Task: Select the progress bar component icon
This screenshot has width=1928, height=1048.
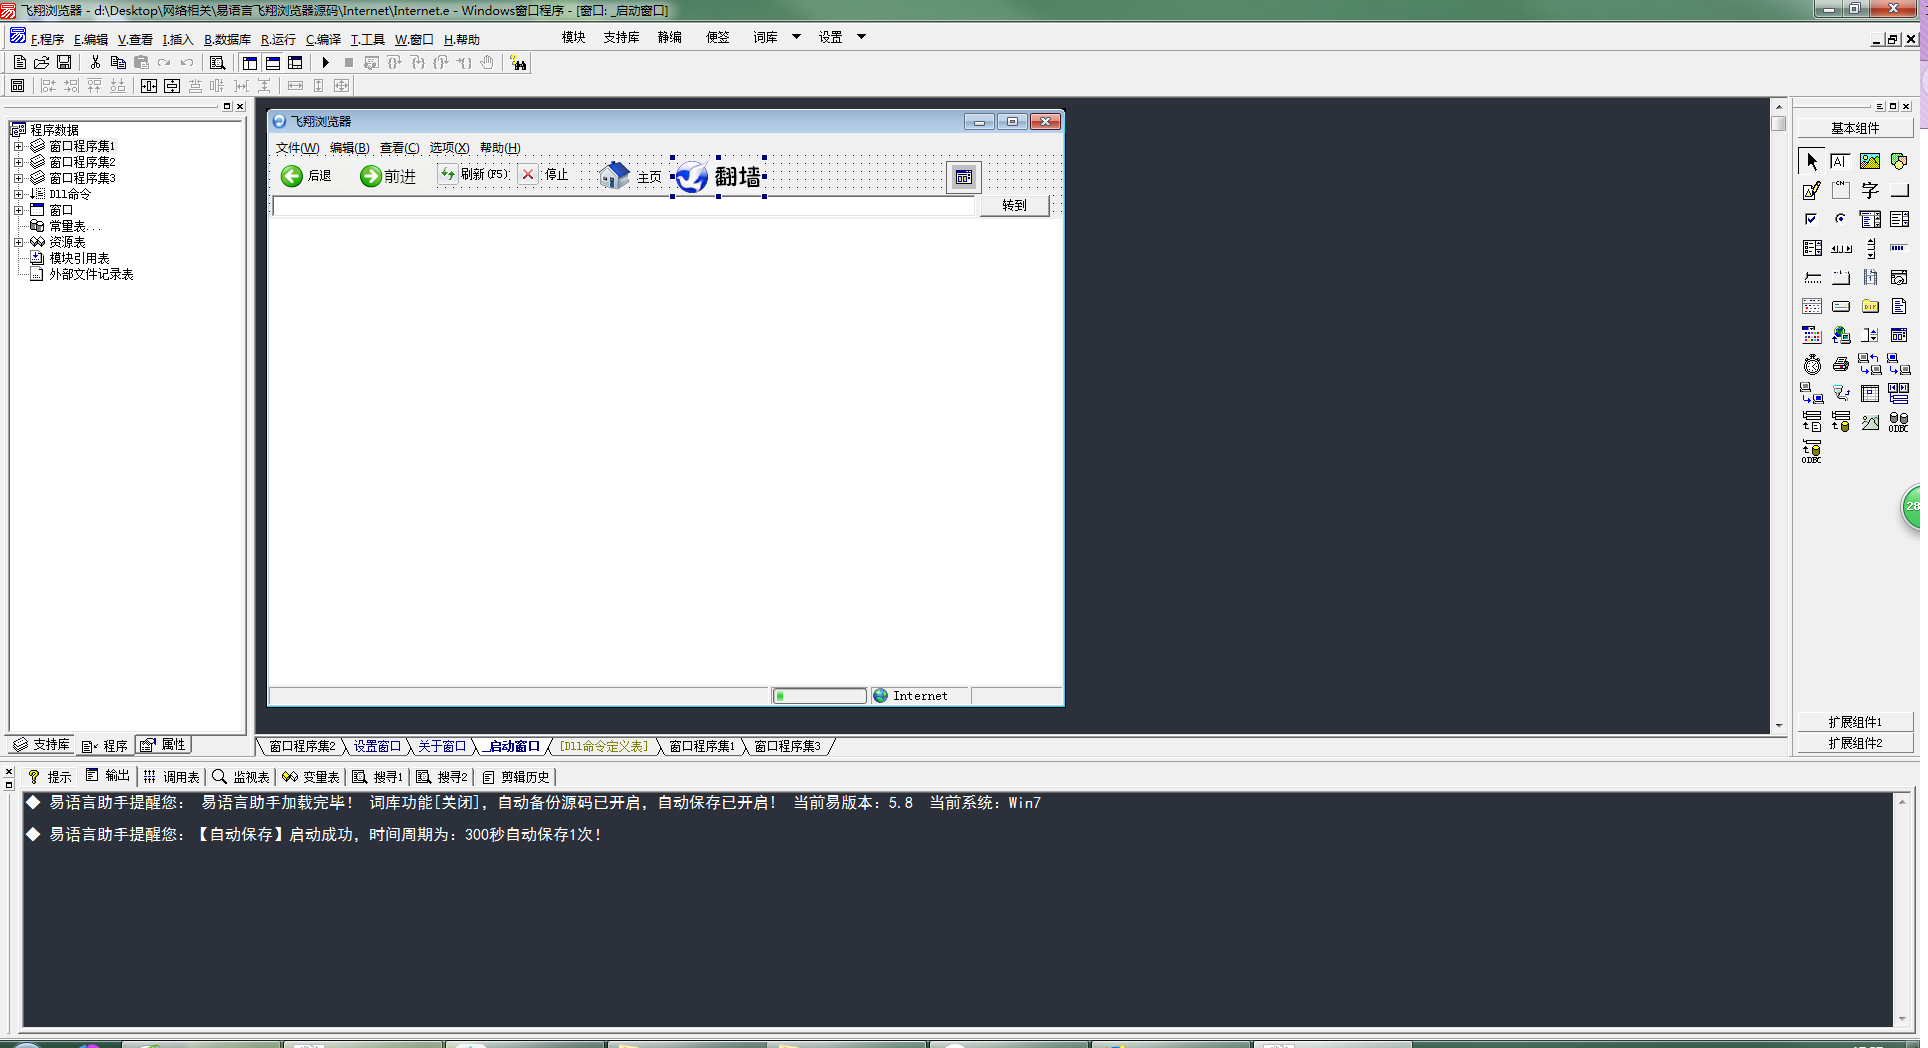Action: click(x=1898, y=248)
